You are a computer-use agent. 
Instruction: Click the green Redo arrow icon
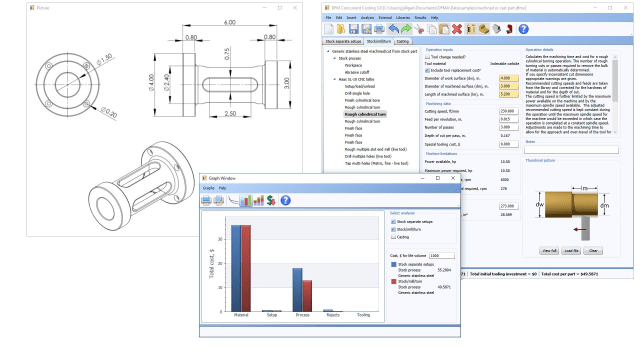(406, 29)
